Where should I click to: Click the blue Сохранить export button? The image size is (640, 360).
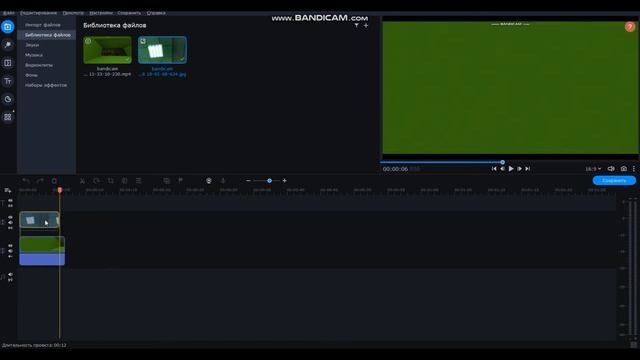point(614,180)
